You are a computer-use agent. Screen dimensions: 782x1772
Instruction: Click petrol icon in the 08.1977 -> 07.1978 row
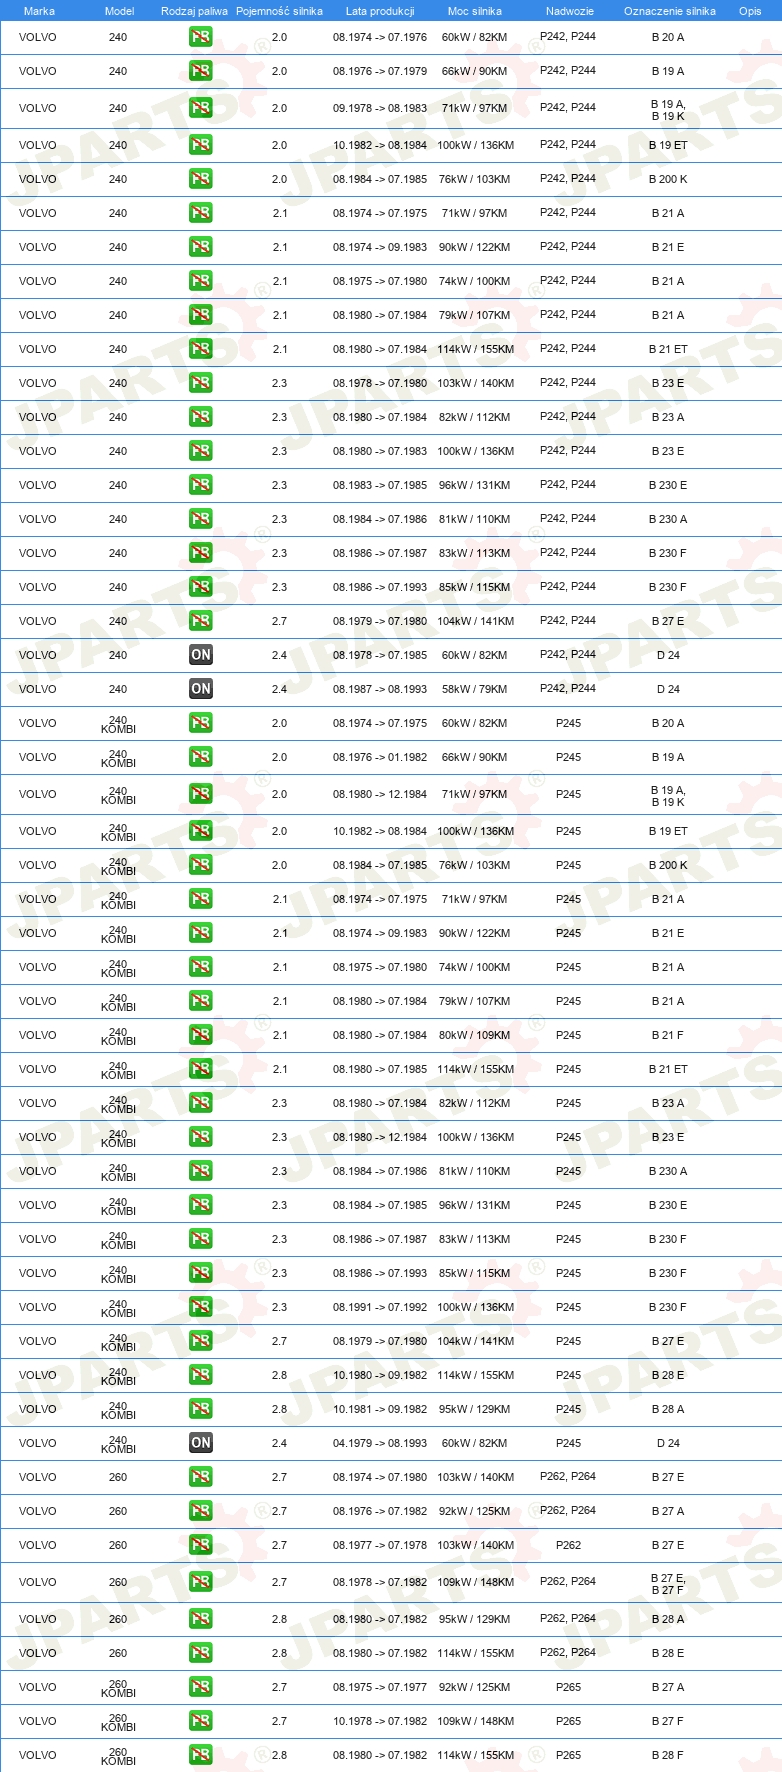click(201, 1545)
